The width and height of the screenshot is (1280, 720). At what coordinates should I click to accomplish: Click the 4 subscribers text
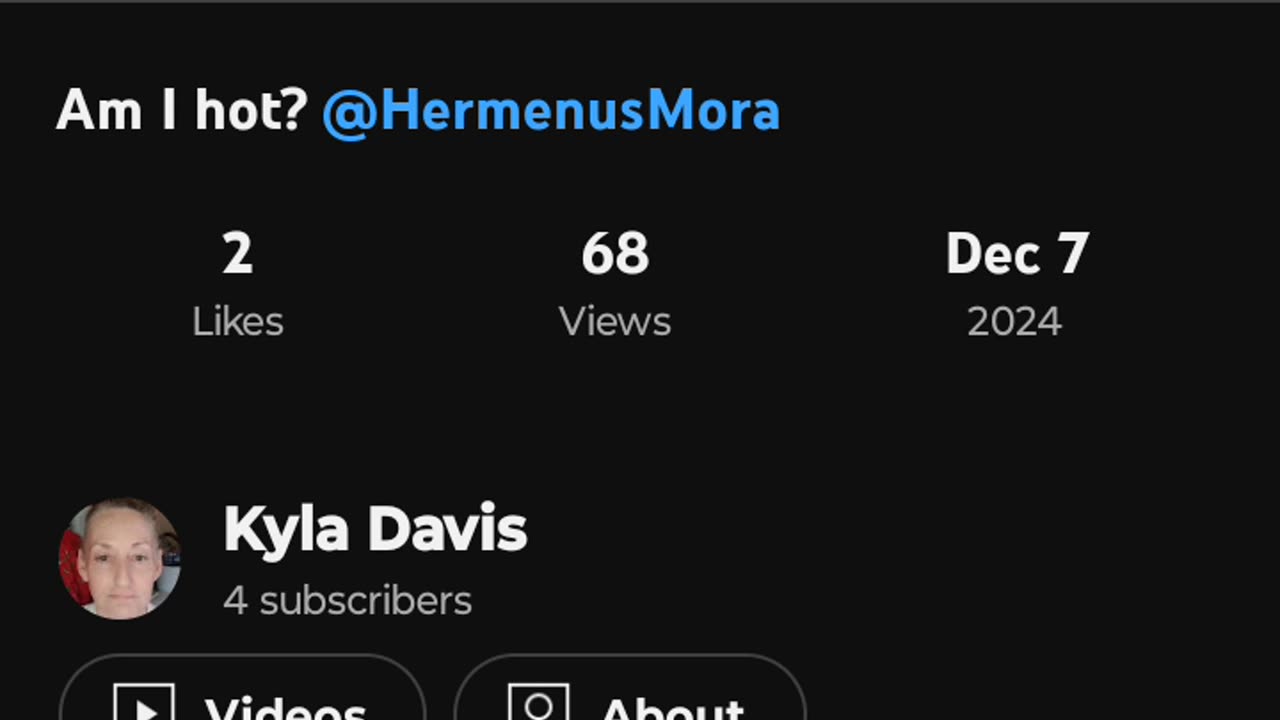pyautogui.click(x=348, y=601)
